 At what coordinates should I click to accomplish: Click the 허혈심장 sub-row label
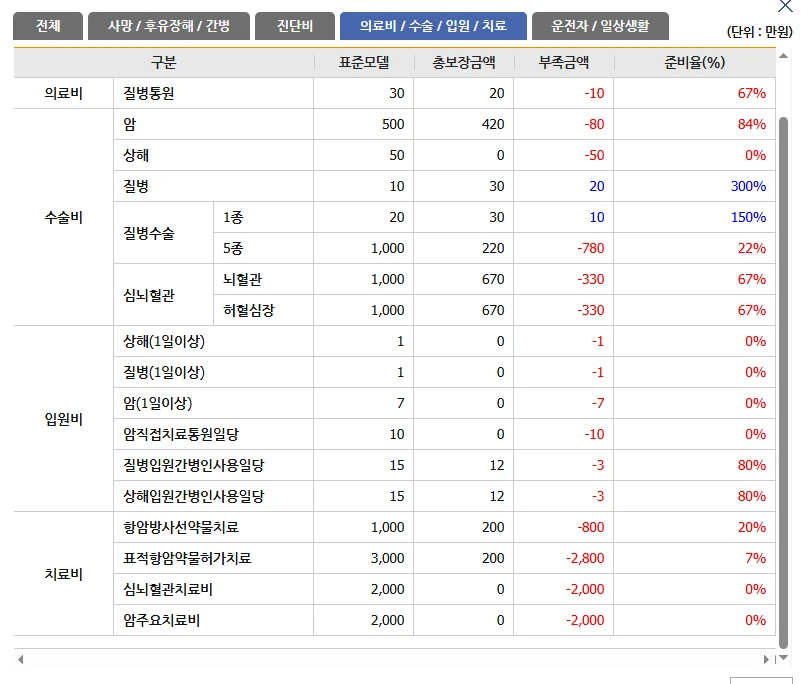tap(249, 311)
